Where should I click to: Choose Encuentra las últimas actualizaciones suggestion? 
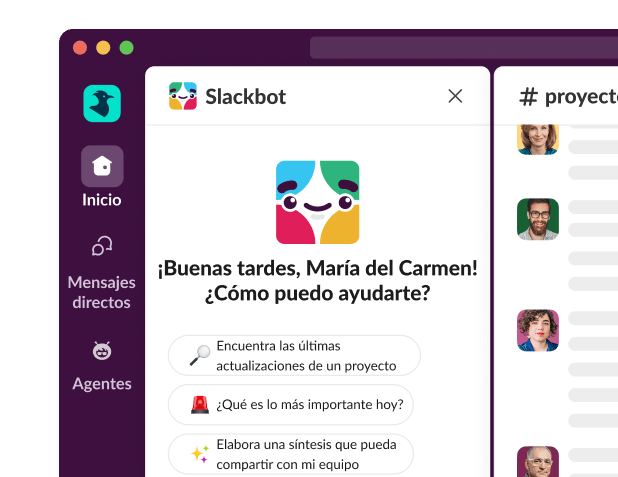(x=294, y=356)
